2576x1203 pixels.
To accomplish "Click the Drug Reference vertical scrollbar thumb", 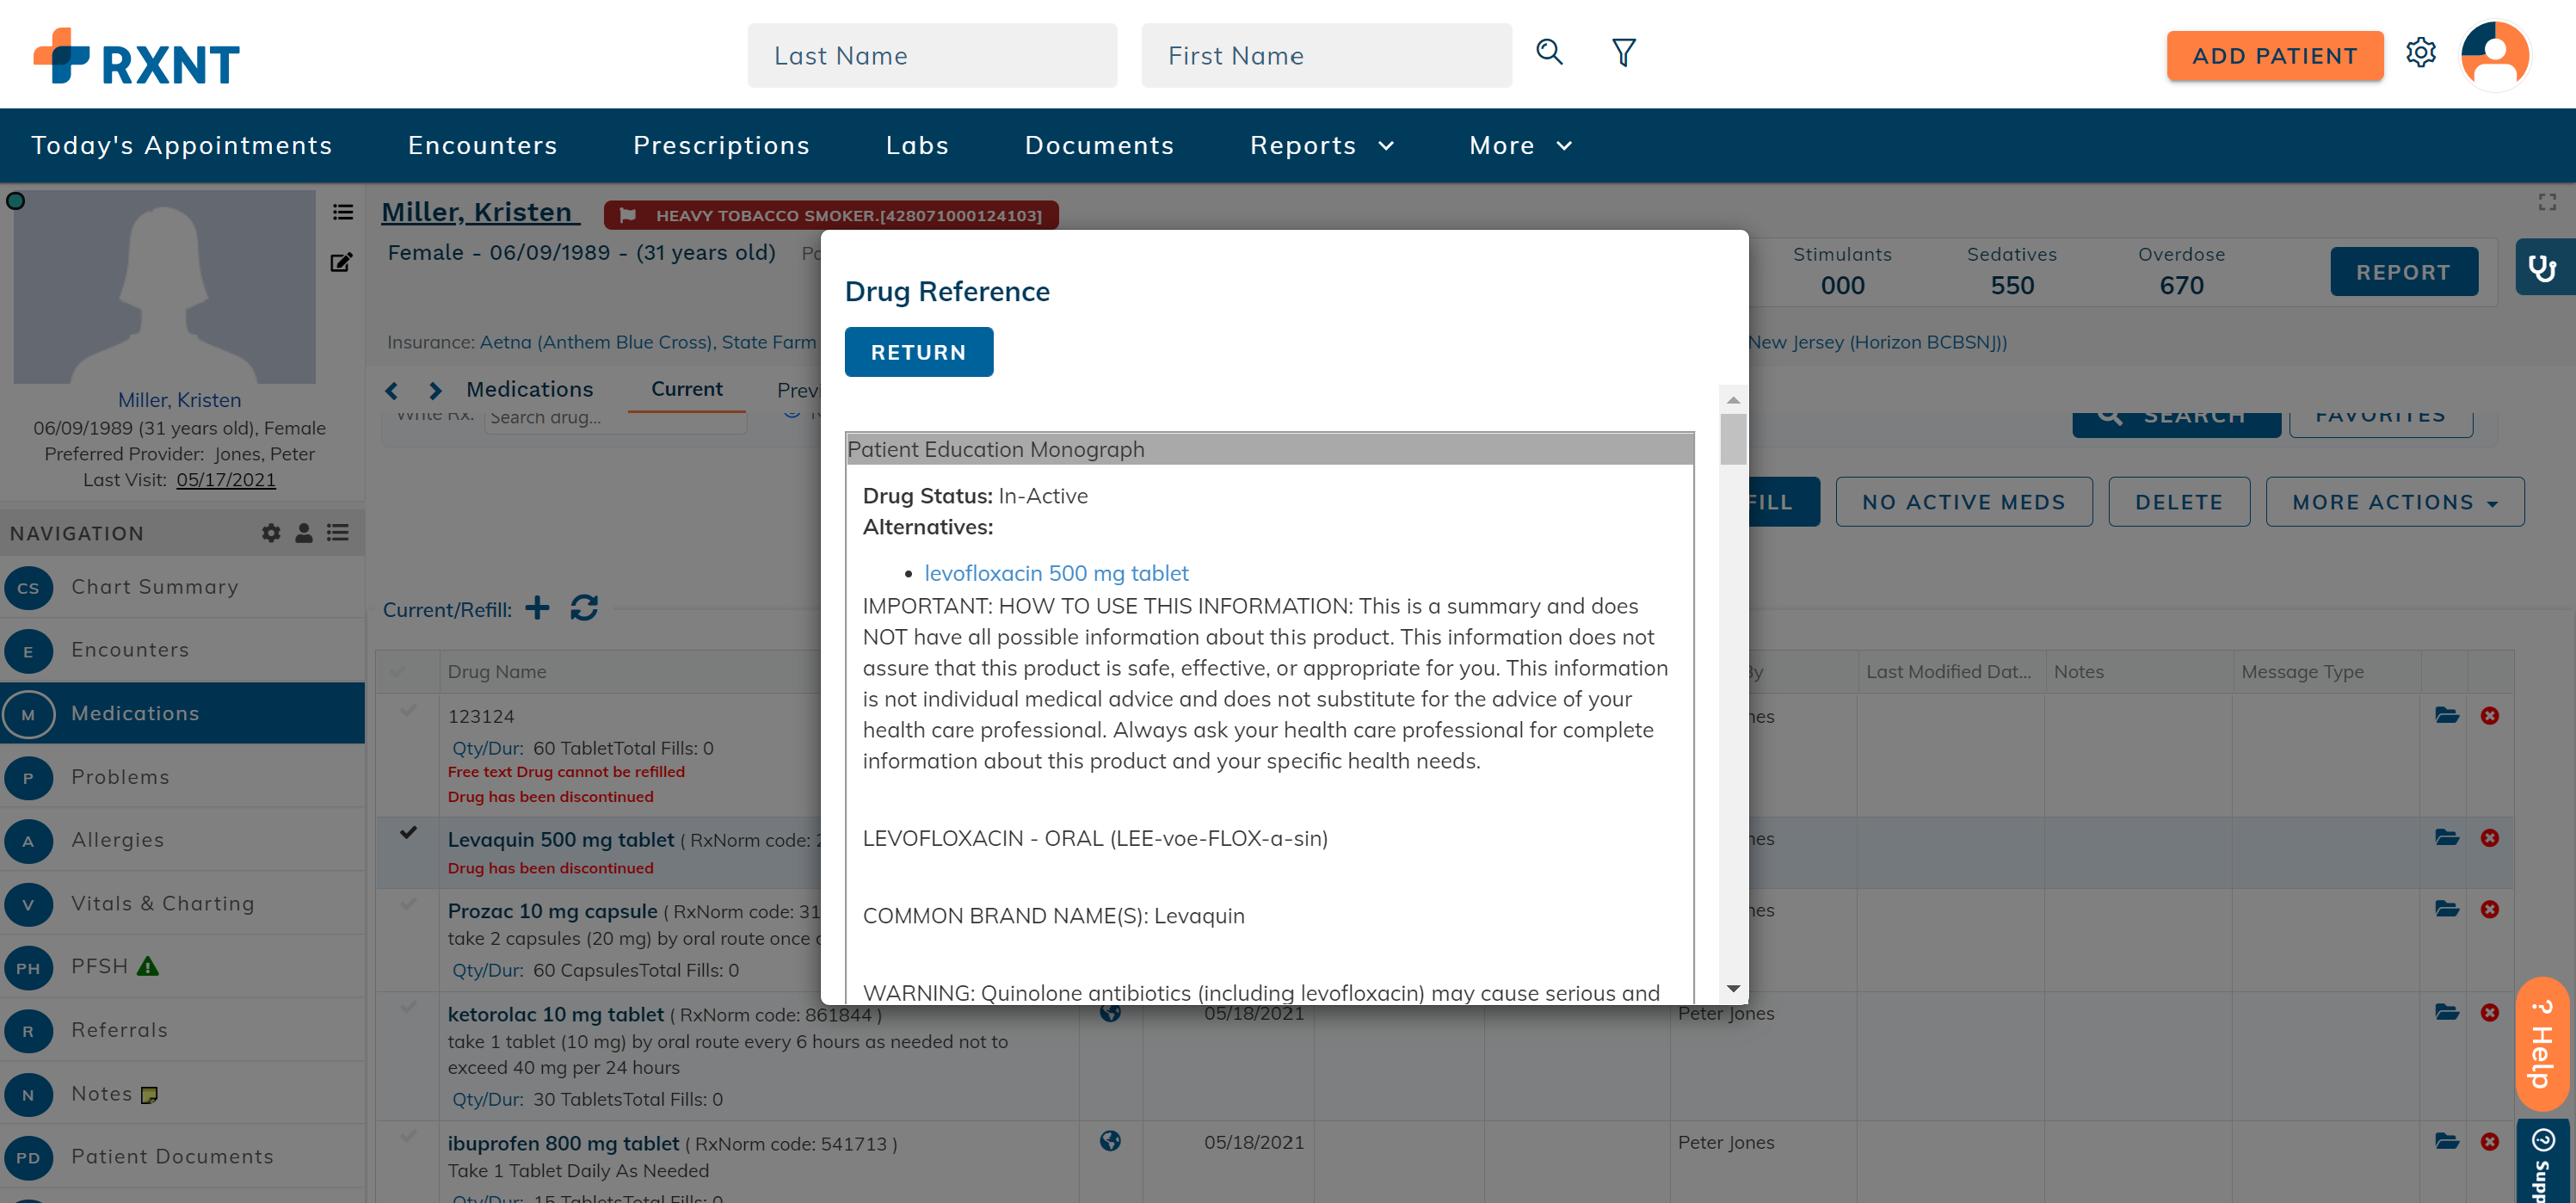I will click(x=1733, y=440).
